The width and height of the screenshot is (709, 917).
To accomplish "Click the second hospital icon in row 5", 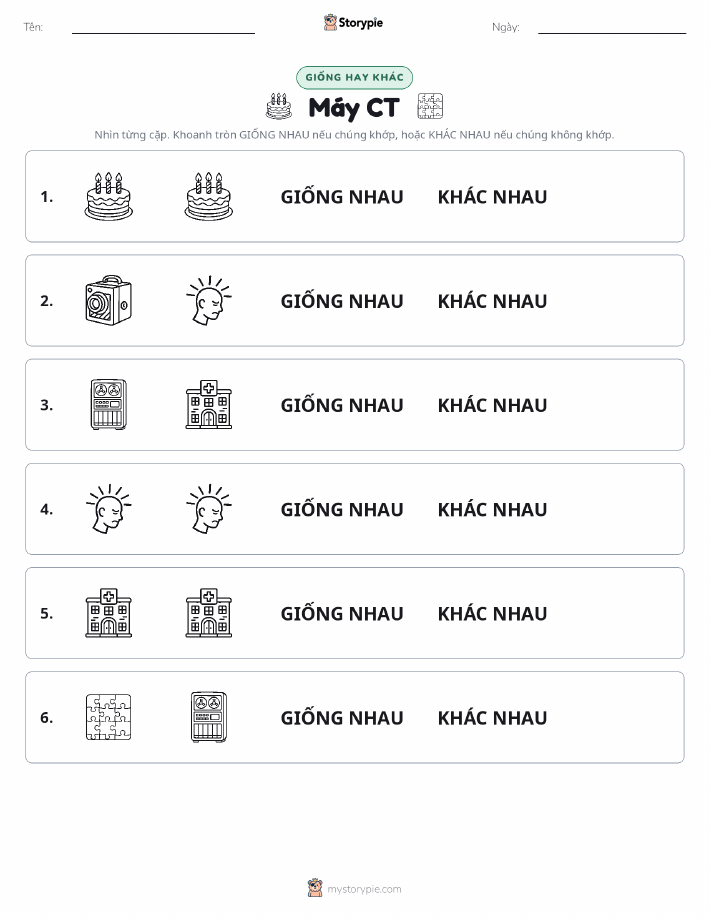I will tap(209, 613).
